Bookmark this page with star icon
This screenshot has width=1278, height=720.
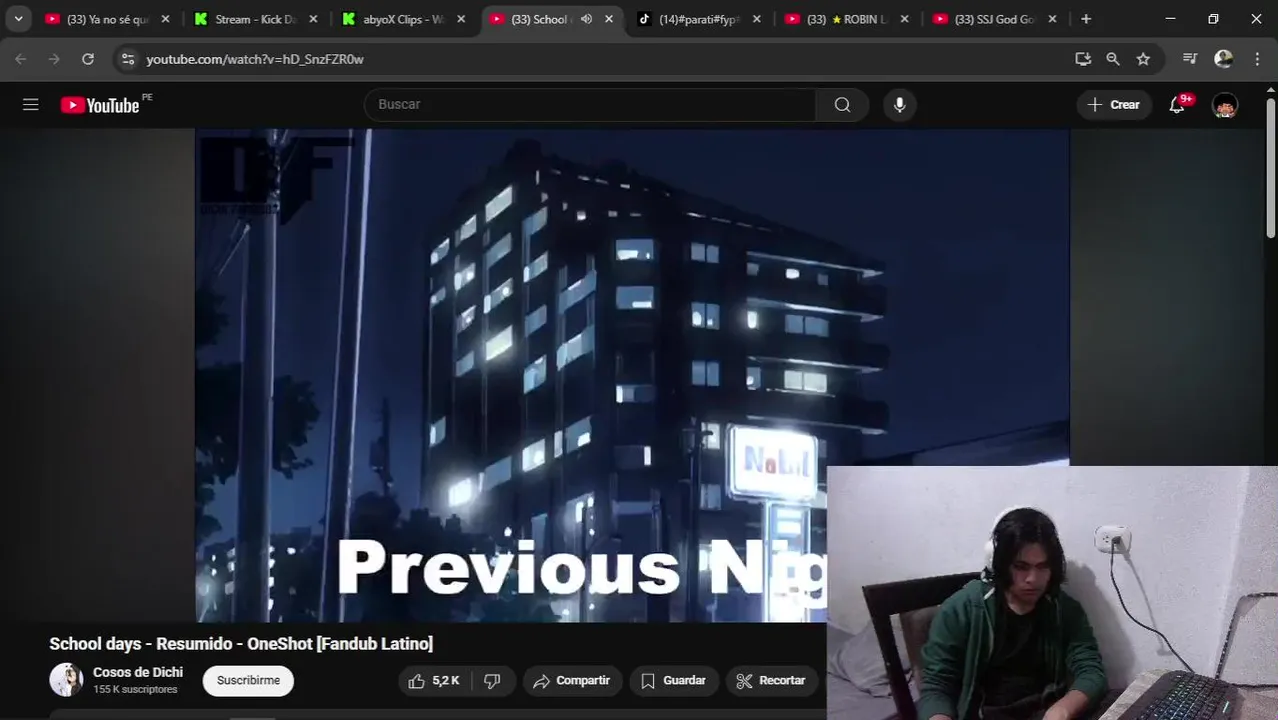tap(1143, 59)
